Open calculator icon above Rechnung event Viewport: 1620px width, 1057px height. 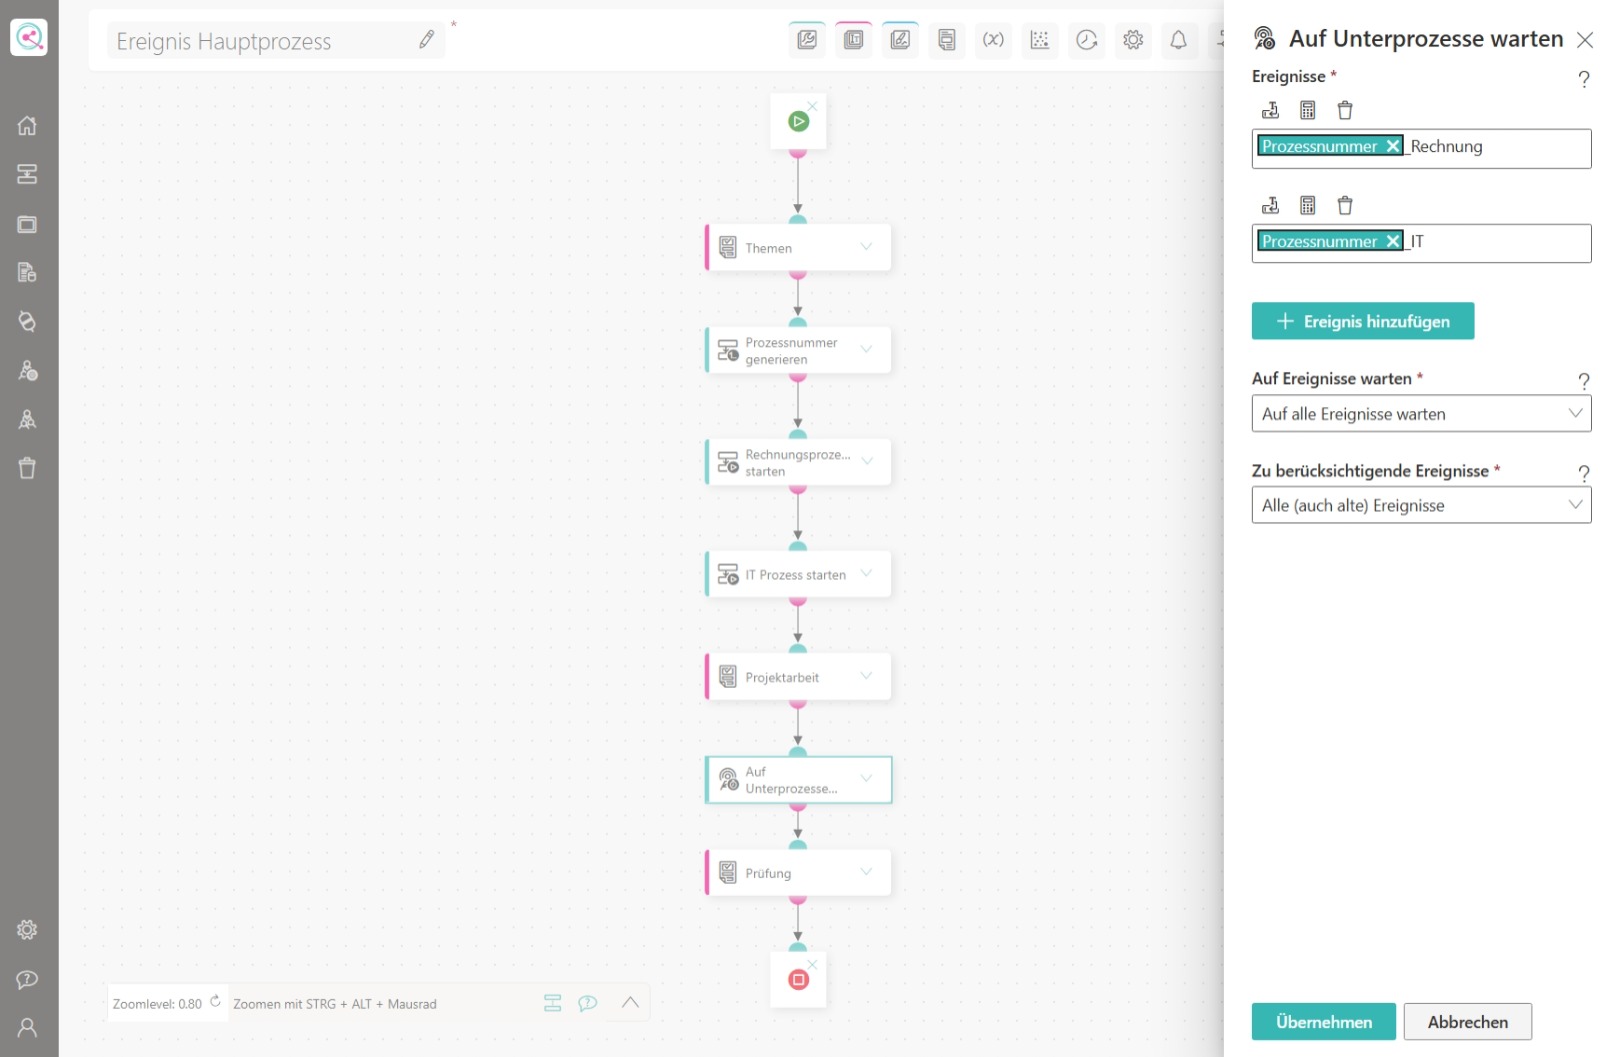(x=1308, y=110)
